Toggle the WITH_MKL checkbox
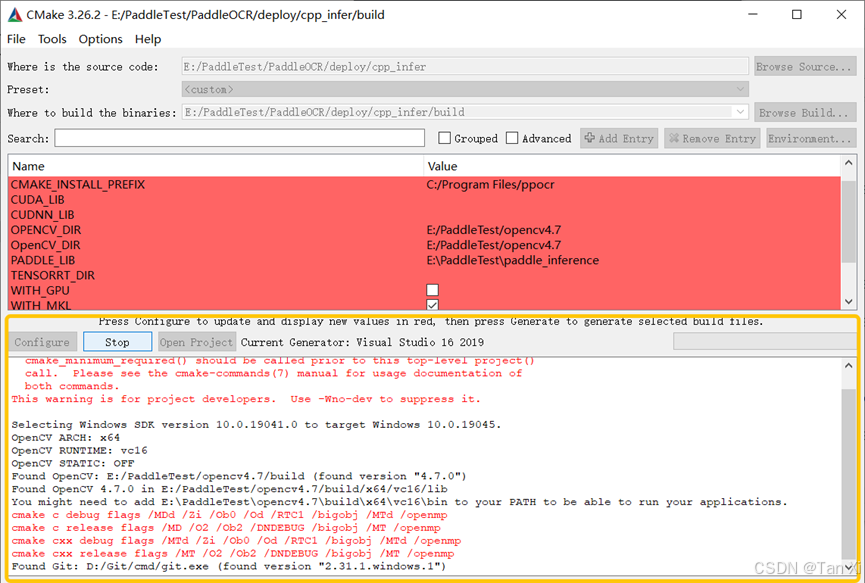 click(x=432, y=304)
